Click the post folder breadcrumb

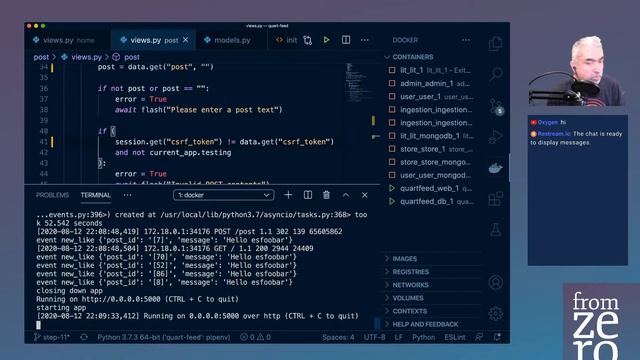41,57
